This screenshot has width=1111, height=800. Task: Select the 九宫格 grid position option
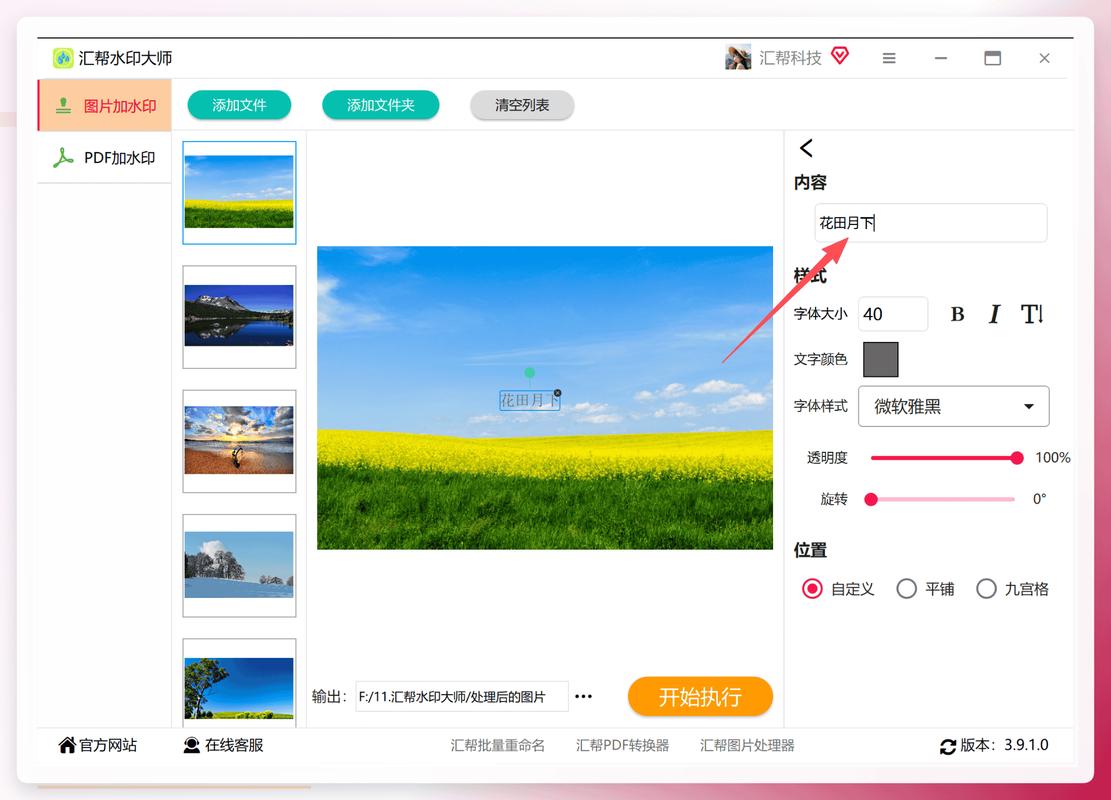[986, 589]
